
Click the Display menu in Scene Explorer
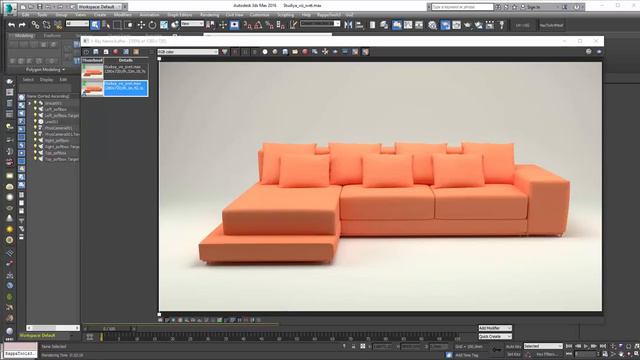46,80
